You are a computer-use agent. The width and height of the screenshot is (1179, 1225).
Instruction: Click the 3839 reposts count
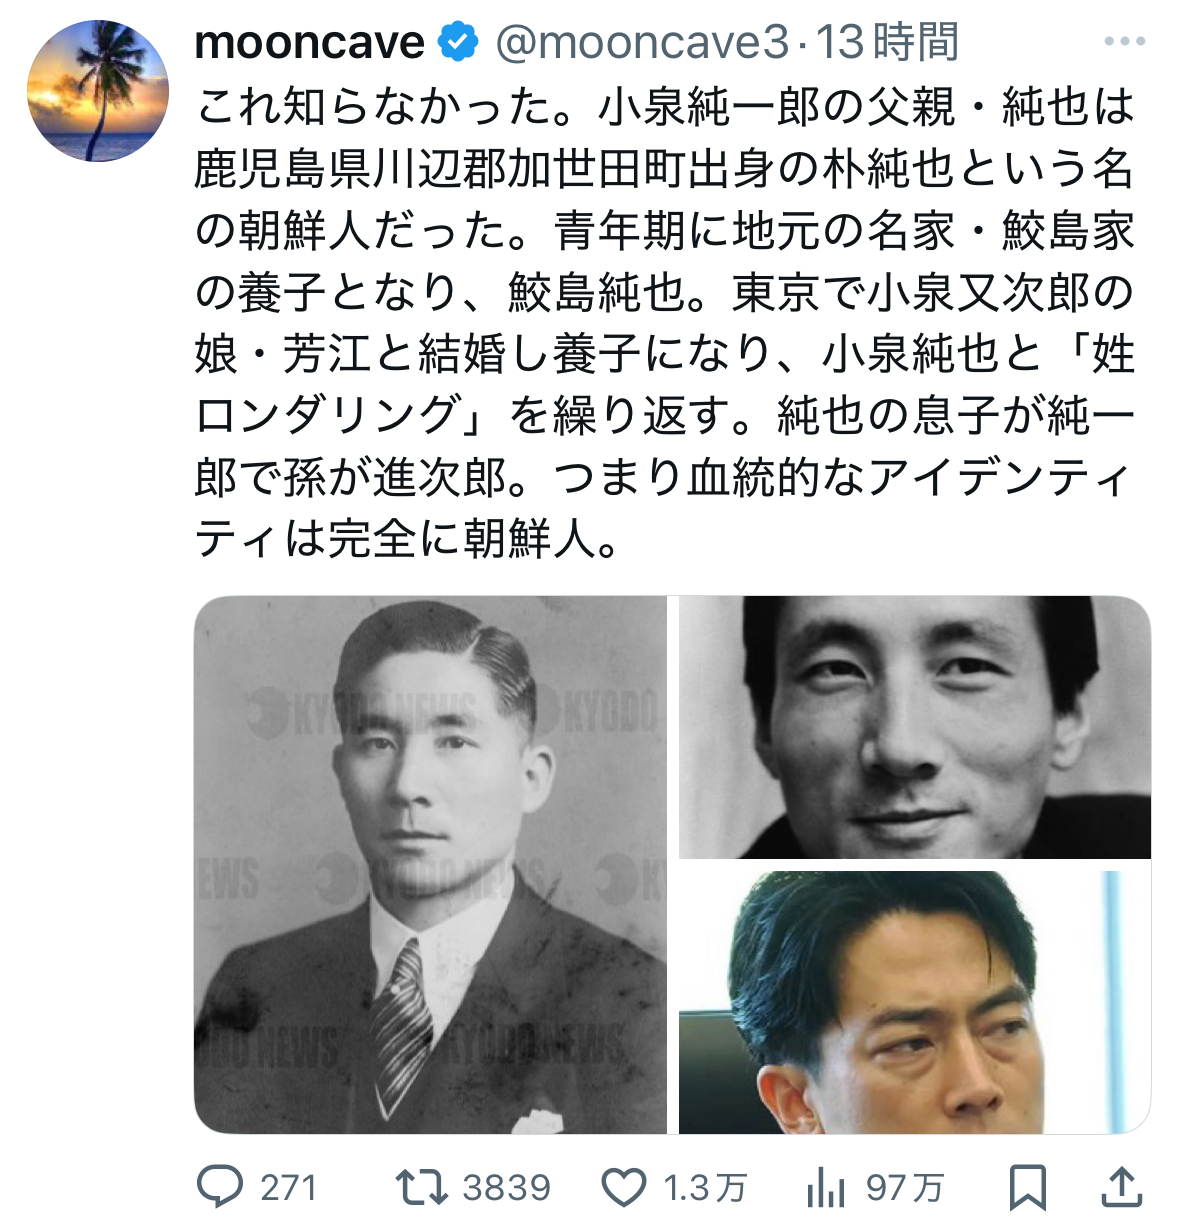(506, 1188)
